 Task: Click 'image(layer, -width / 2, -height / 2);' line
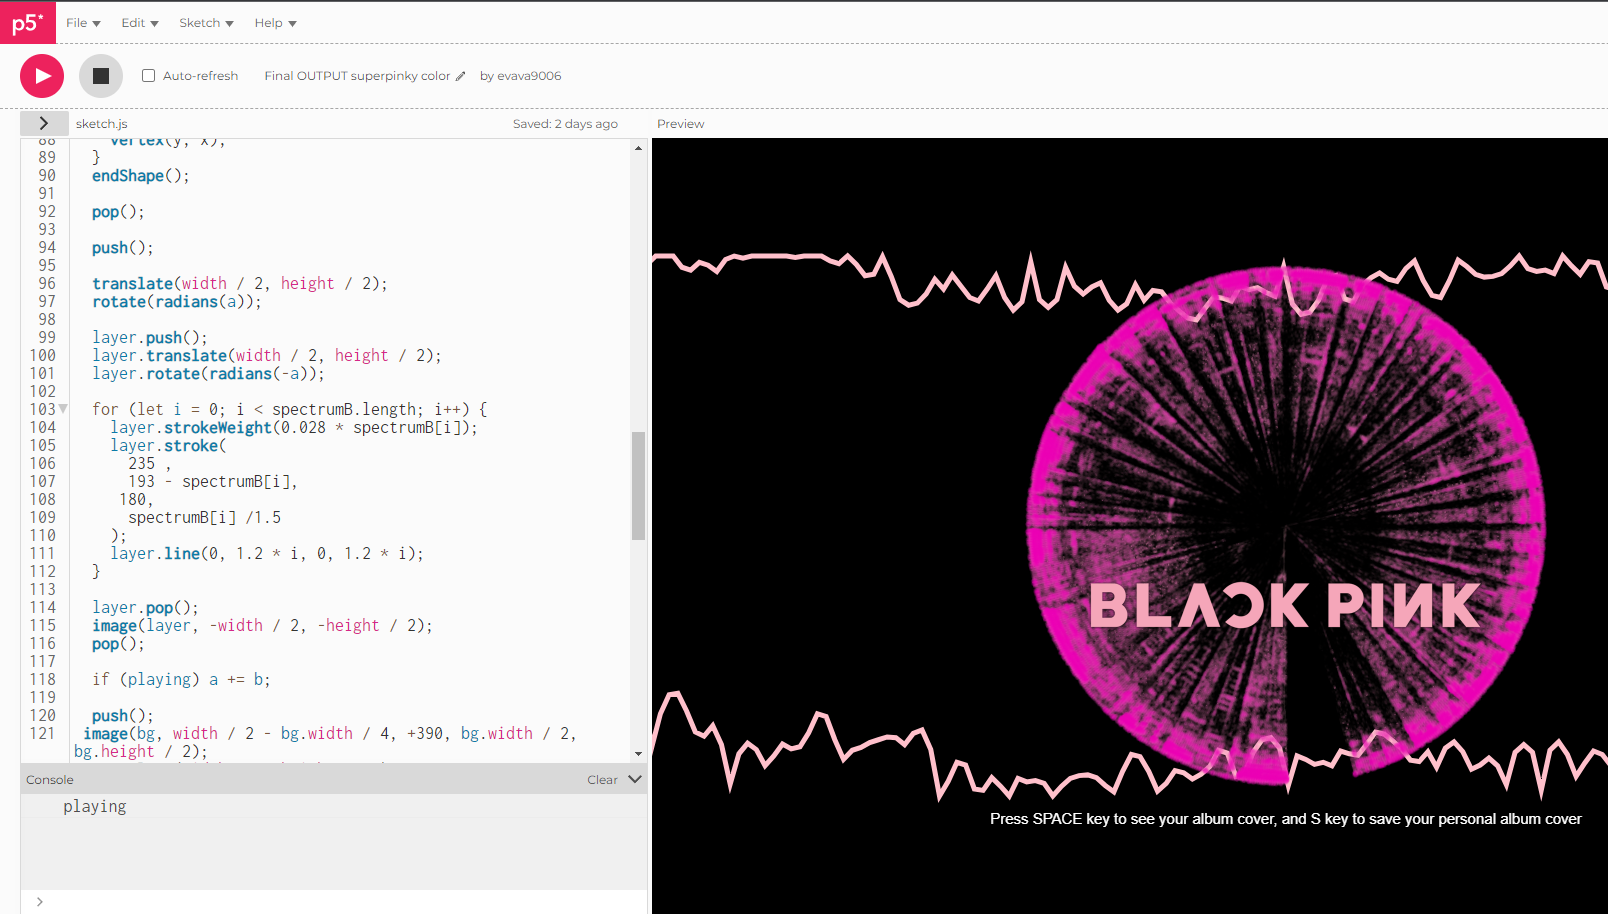(x=262, y=626)
